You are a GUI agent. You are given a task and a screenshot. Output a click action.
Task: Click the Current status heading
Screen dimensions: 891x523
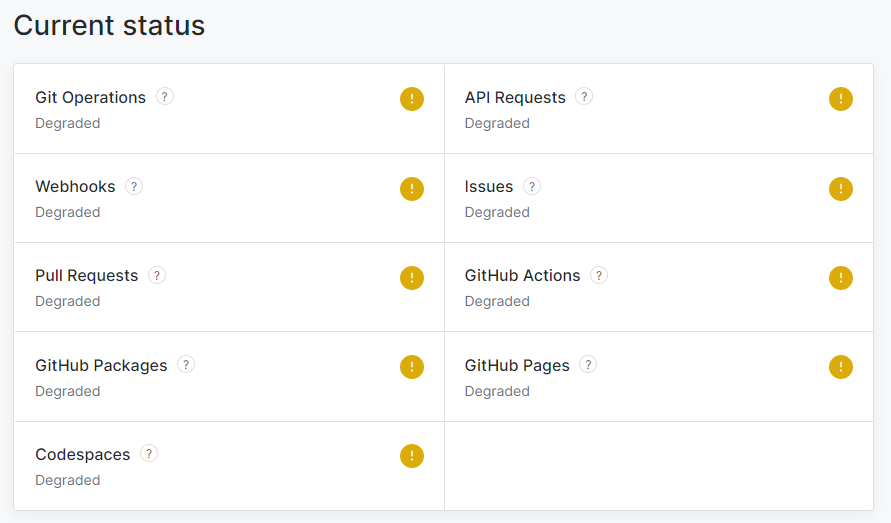pos(109,26)
